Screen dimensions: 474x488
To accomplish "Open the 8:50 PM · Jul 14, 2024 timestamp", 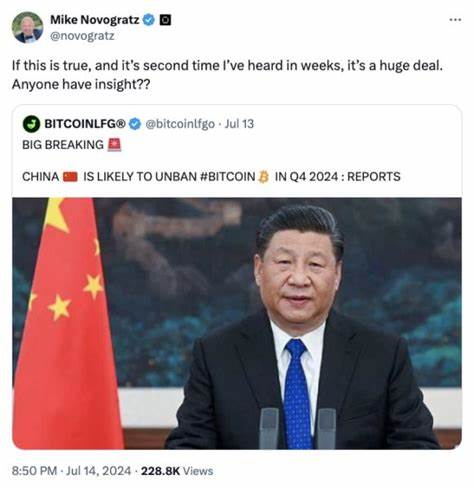I will tap(71, 471).
